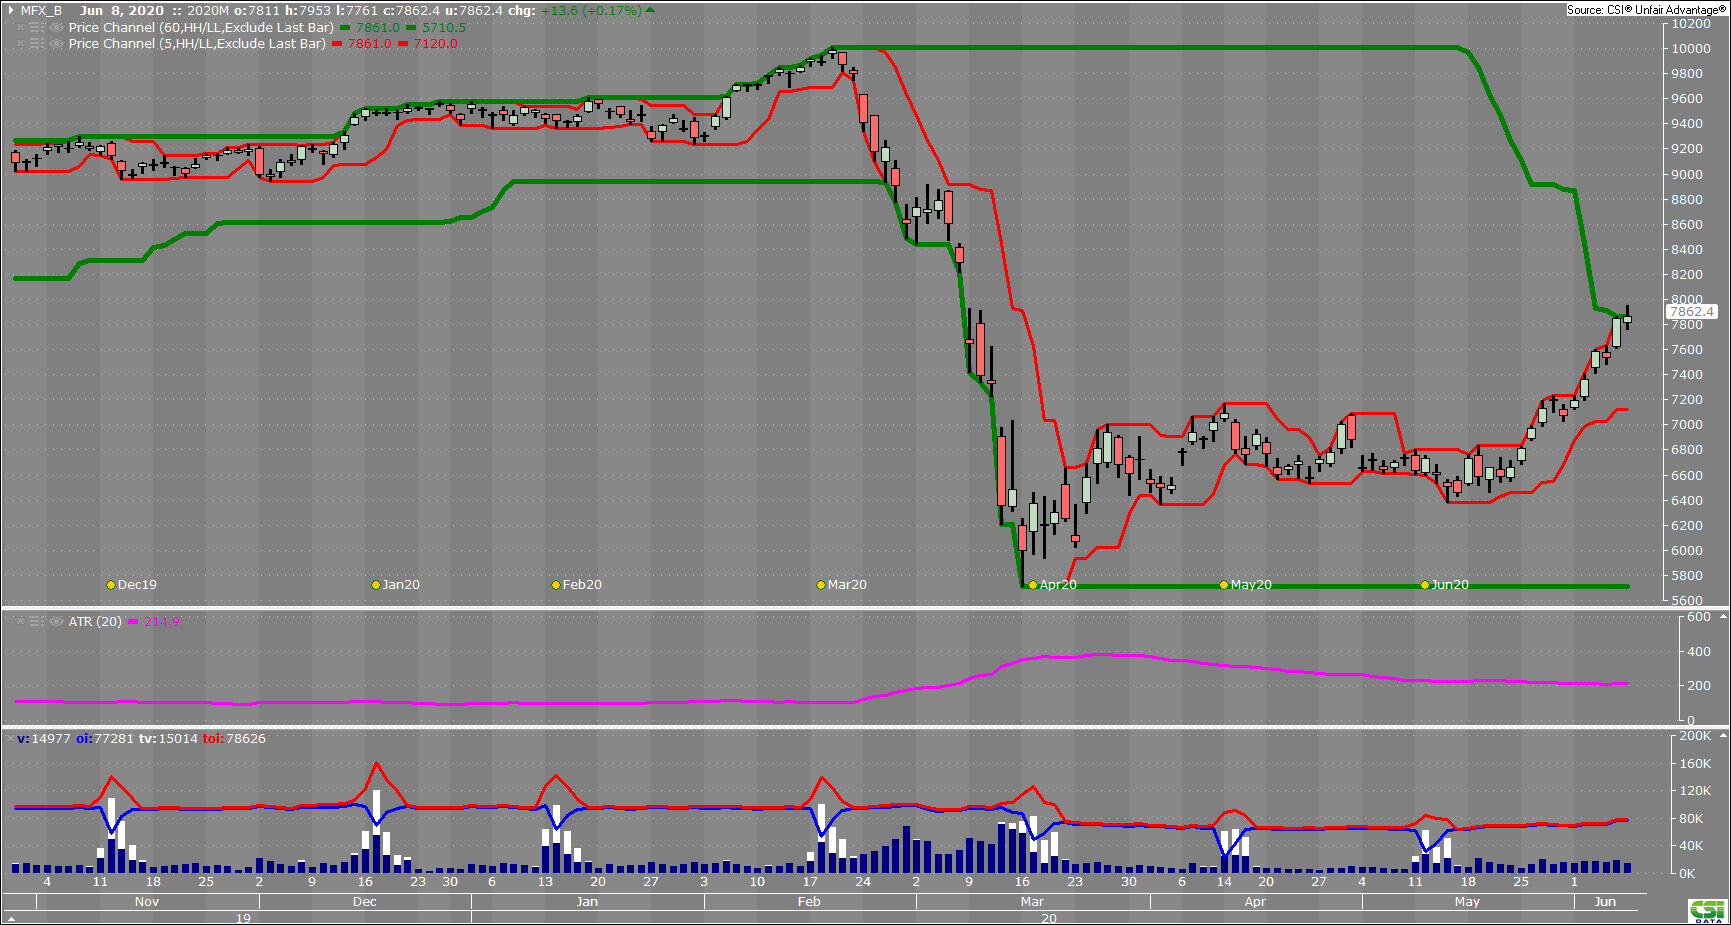Click the open interest value oi:77281
Viewport: 1731px width, 925px height.
105,739
